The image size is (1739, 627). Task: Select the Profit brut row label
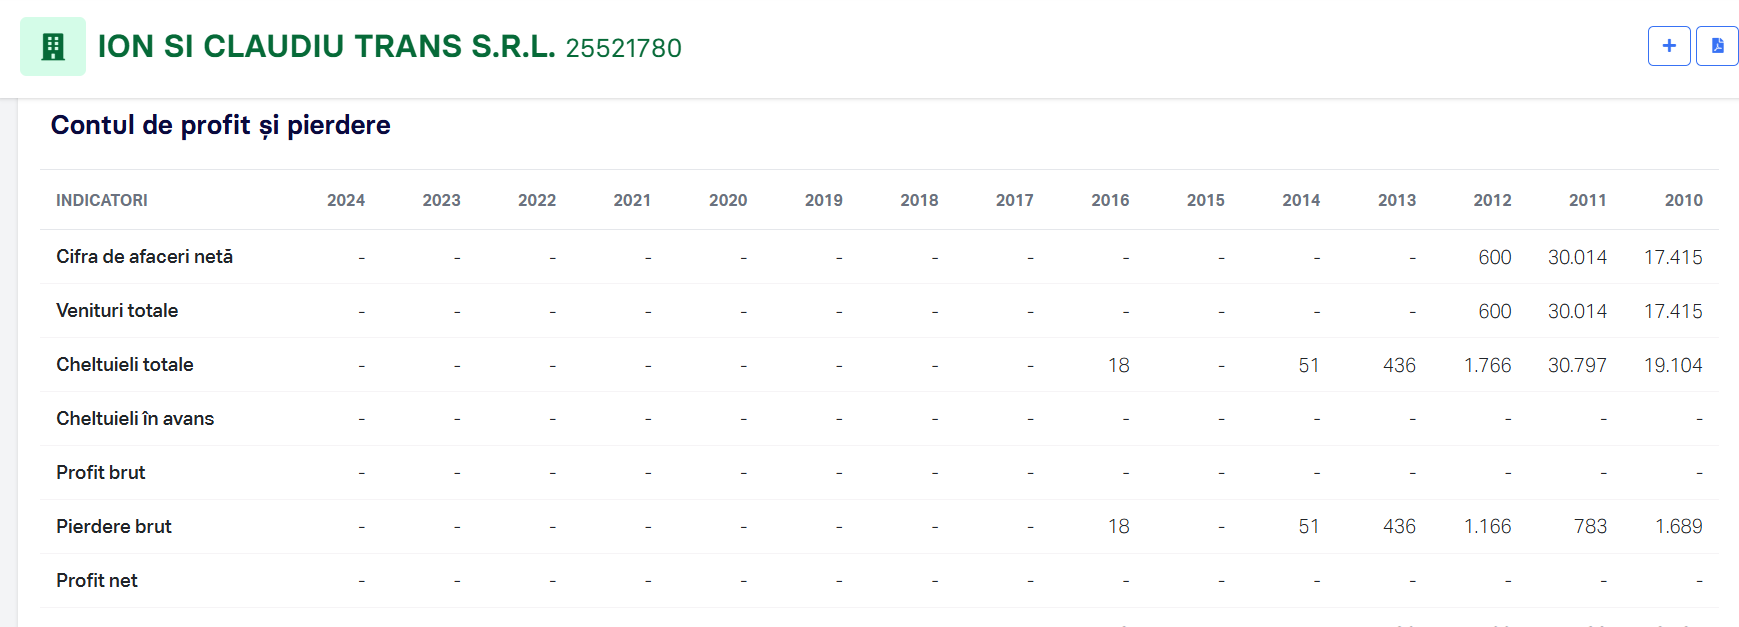tap(101, 473)
